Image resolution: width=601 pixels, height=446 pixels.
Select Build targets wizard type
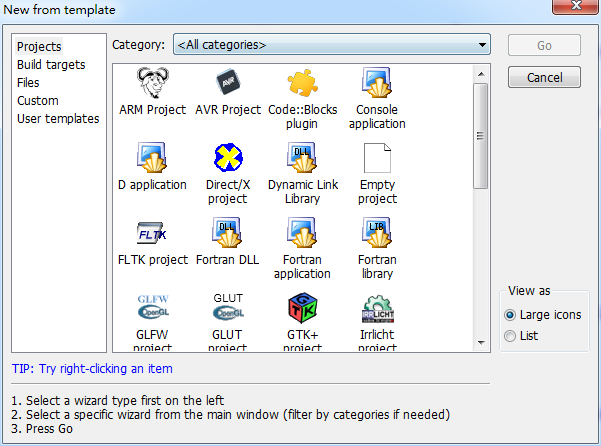coord(51,65)
